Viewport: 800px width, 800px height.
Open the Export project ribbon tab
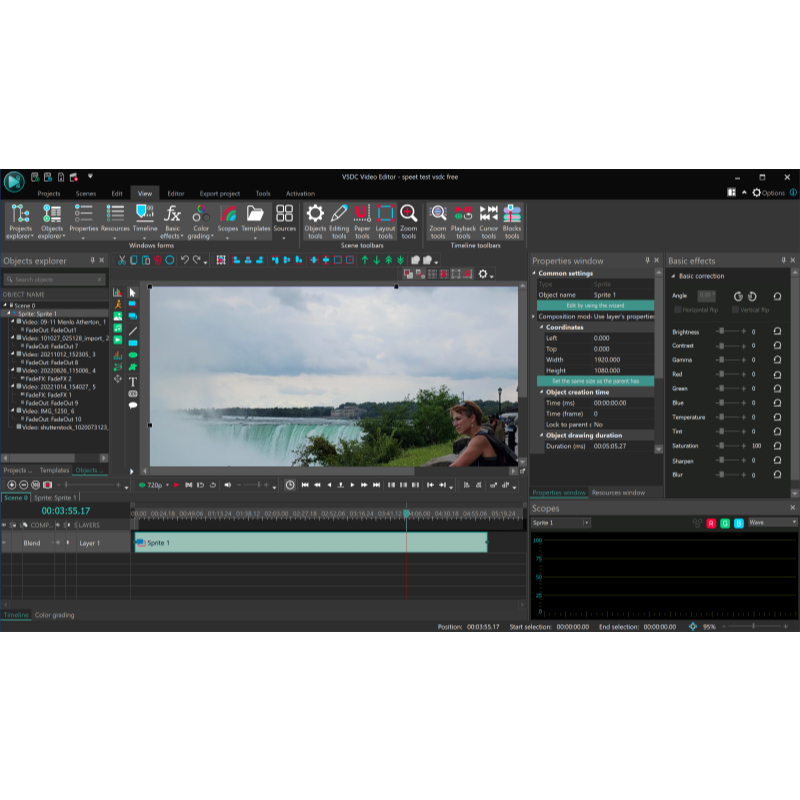click(x=219, y=193)
